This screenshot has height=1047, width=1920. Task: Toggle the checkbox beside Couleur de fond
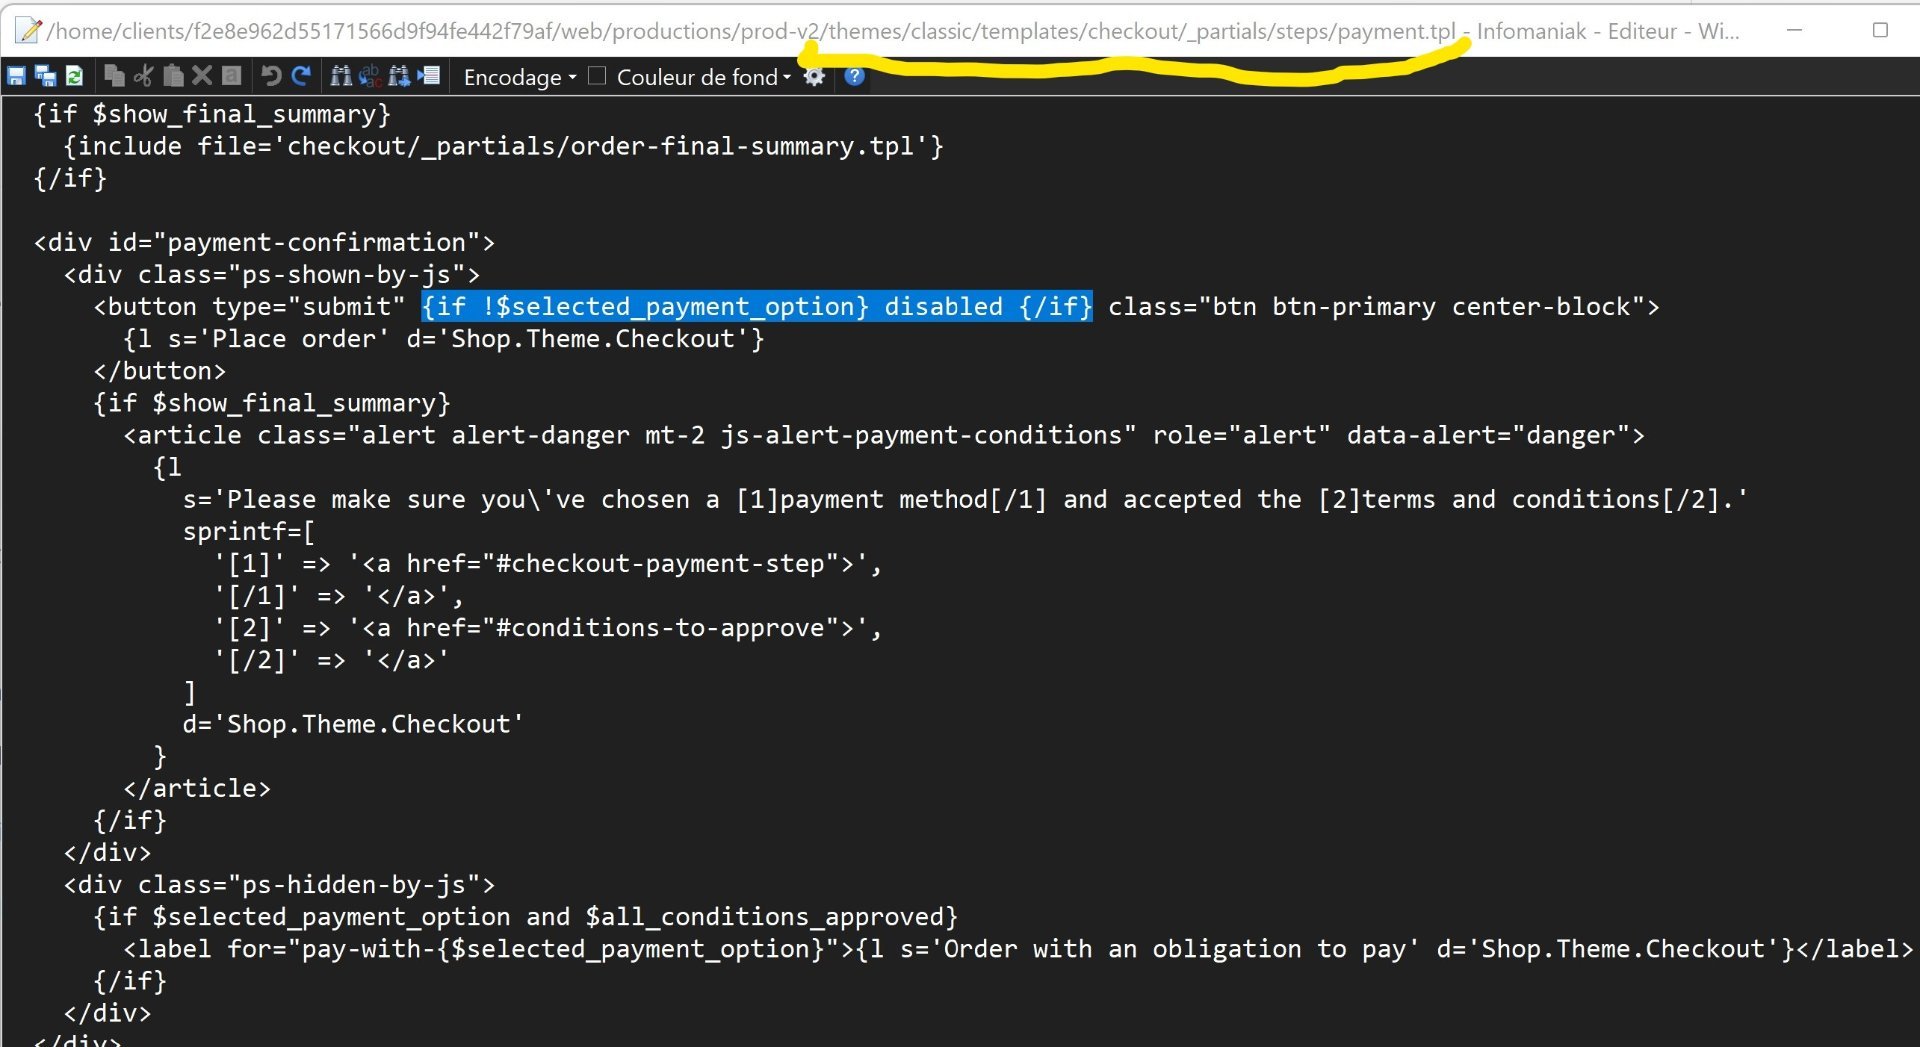pyautogui.click(x=597, y=76)
